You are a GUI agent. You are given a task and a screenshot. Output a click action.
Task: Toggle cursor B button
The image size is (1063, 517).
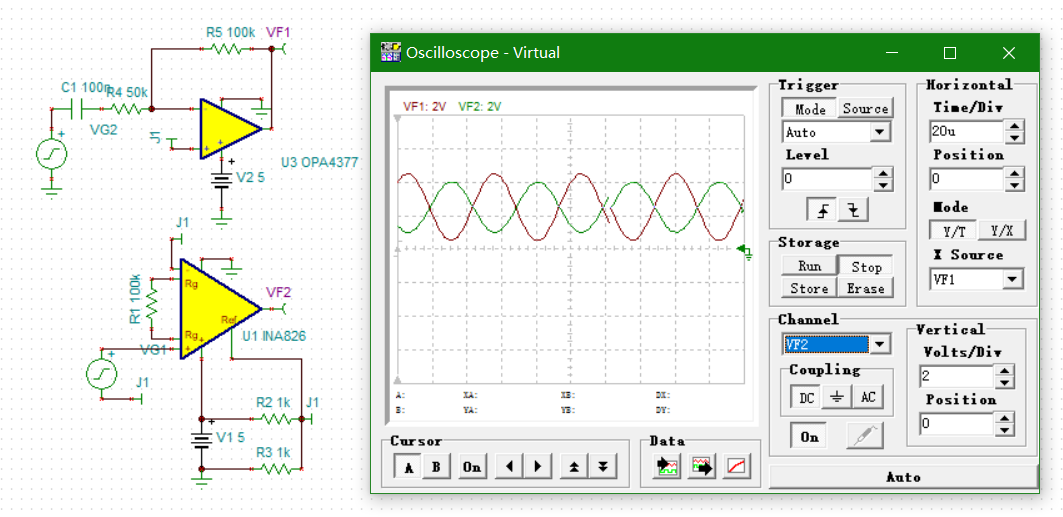point(437,467)
